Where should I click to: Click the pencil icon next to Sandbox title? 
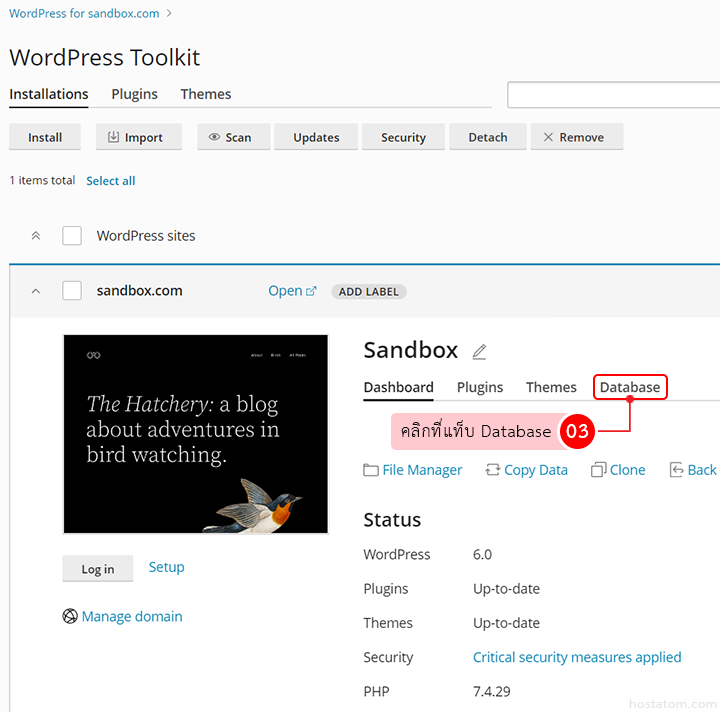479,352
